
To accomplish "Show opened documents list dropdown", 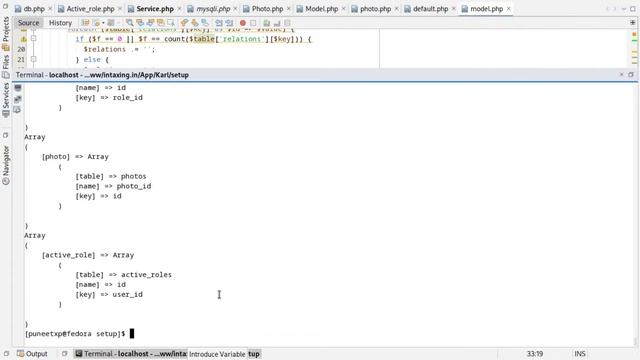I will pos(624,9).
